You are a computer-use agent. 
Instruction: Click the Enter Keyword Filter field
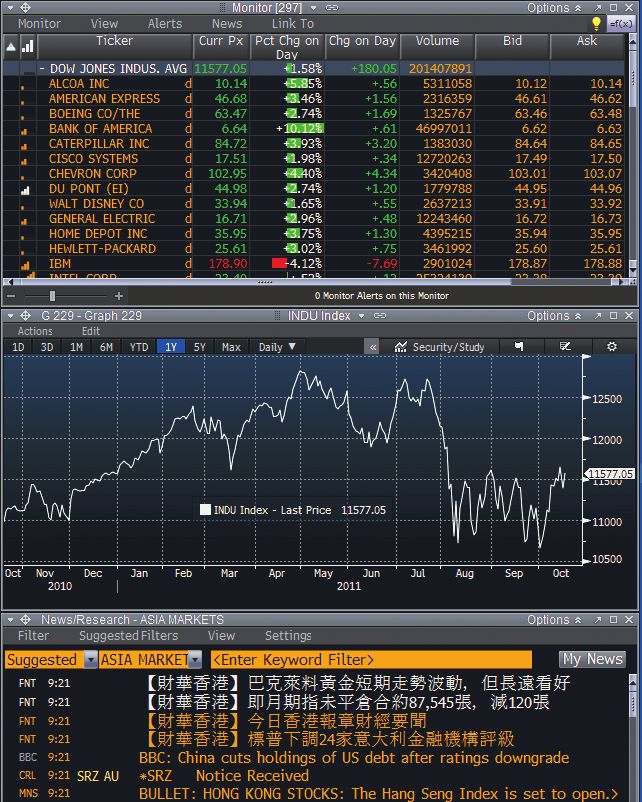coord(371,660)
